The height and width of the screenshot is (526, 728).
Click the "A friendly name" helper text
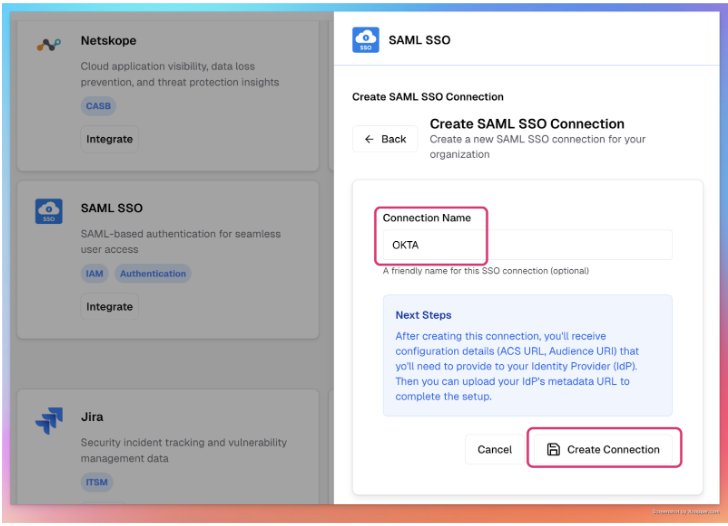click(486, 271)
